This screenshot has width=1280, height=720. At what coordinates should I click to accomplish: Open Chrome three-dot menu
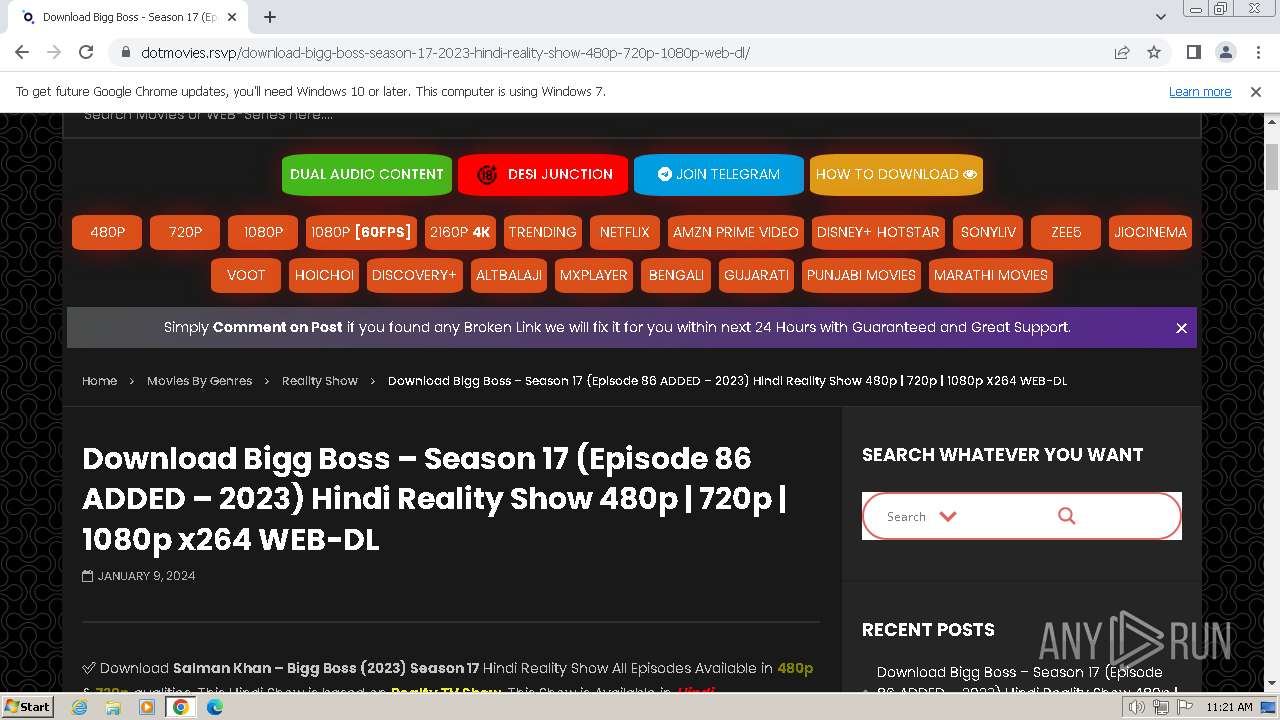click(1257, 52)
